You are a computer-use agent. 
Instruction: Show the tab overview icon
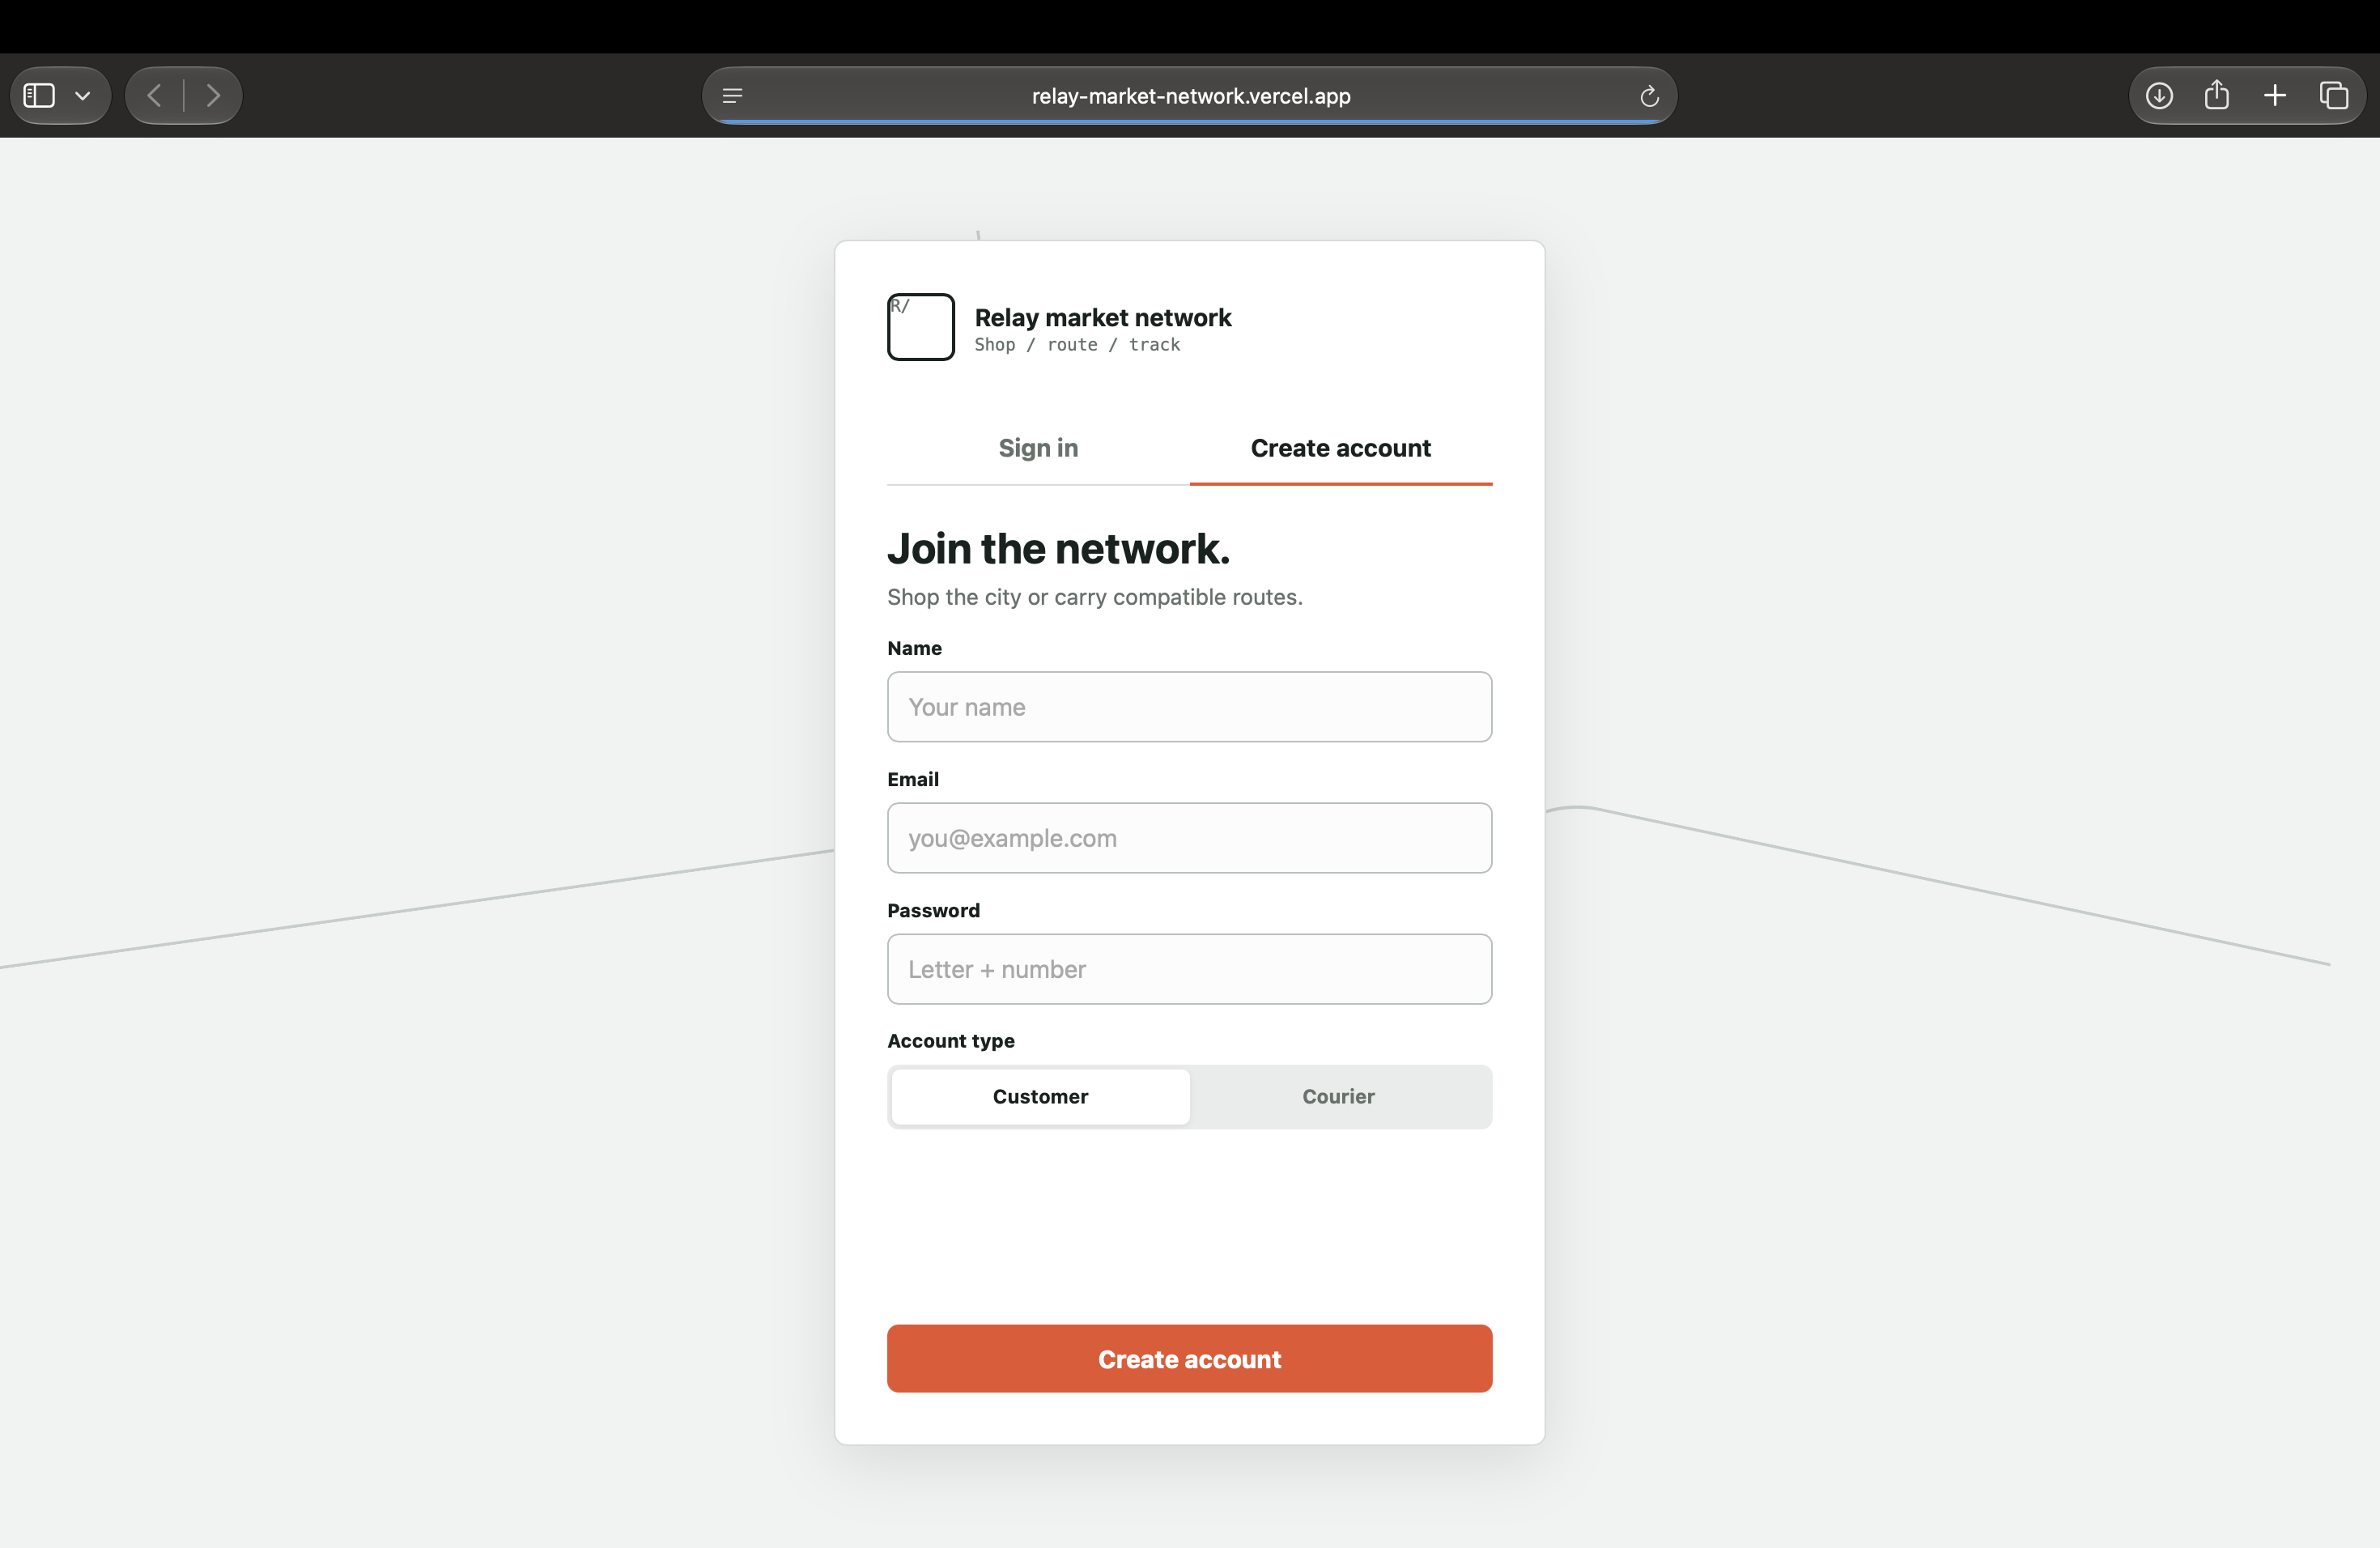tap(2334, 96)
